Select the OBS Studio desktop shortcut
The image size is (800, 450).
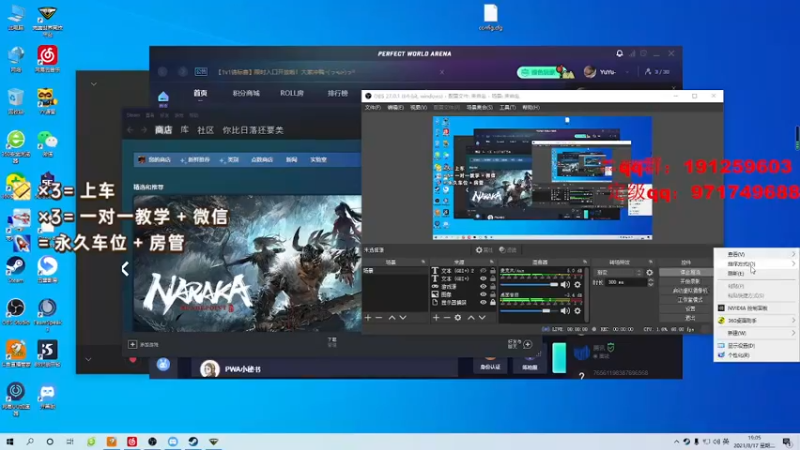[x=16, y=311]
